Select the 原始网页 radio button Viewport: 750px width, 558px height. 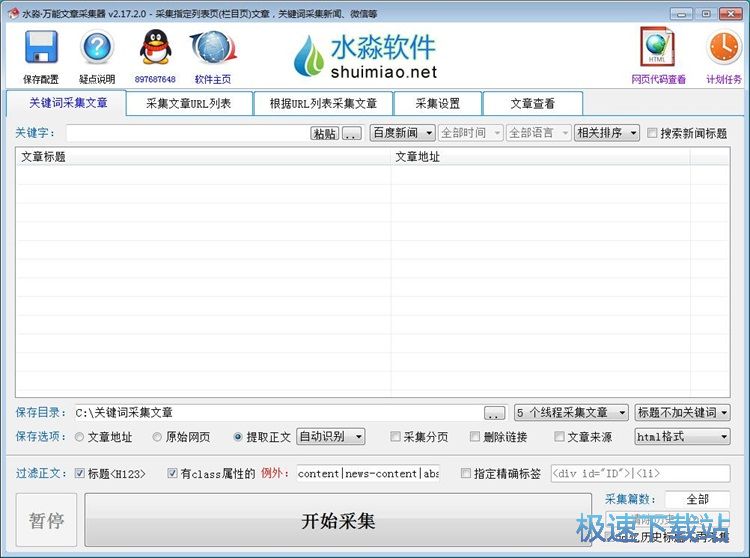tap(157, 437)
